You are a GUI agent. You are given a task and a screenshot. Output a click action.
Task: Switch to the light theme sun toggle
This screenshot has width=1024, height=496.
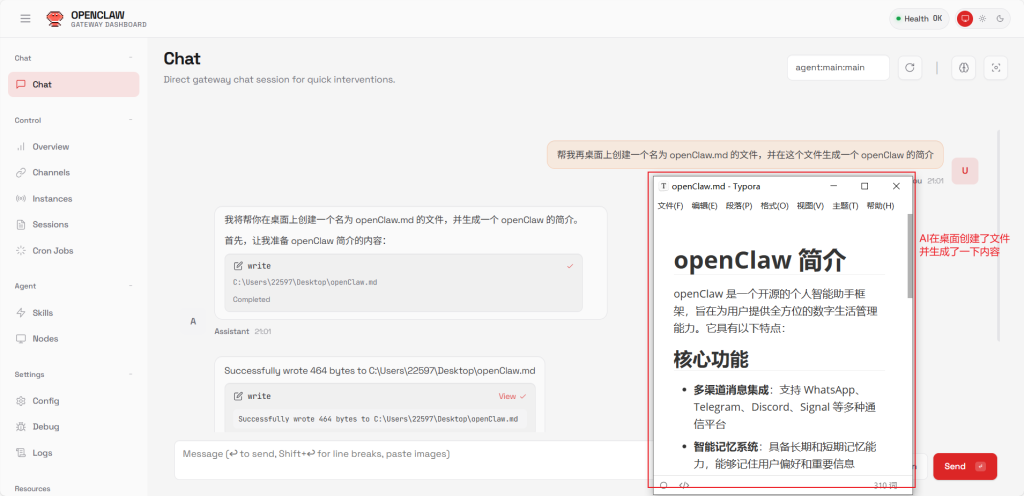tap(982, 18)
